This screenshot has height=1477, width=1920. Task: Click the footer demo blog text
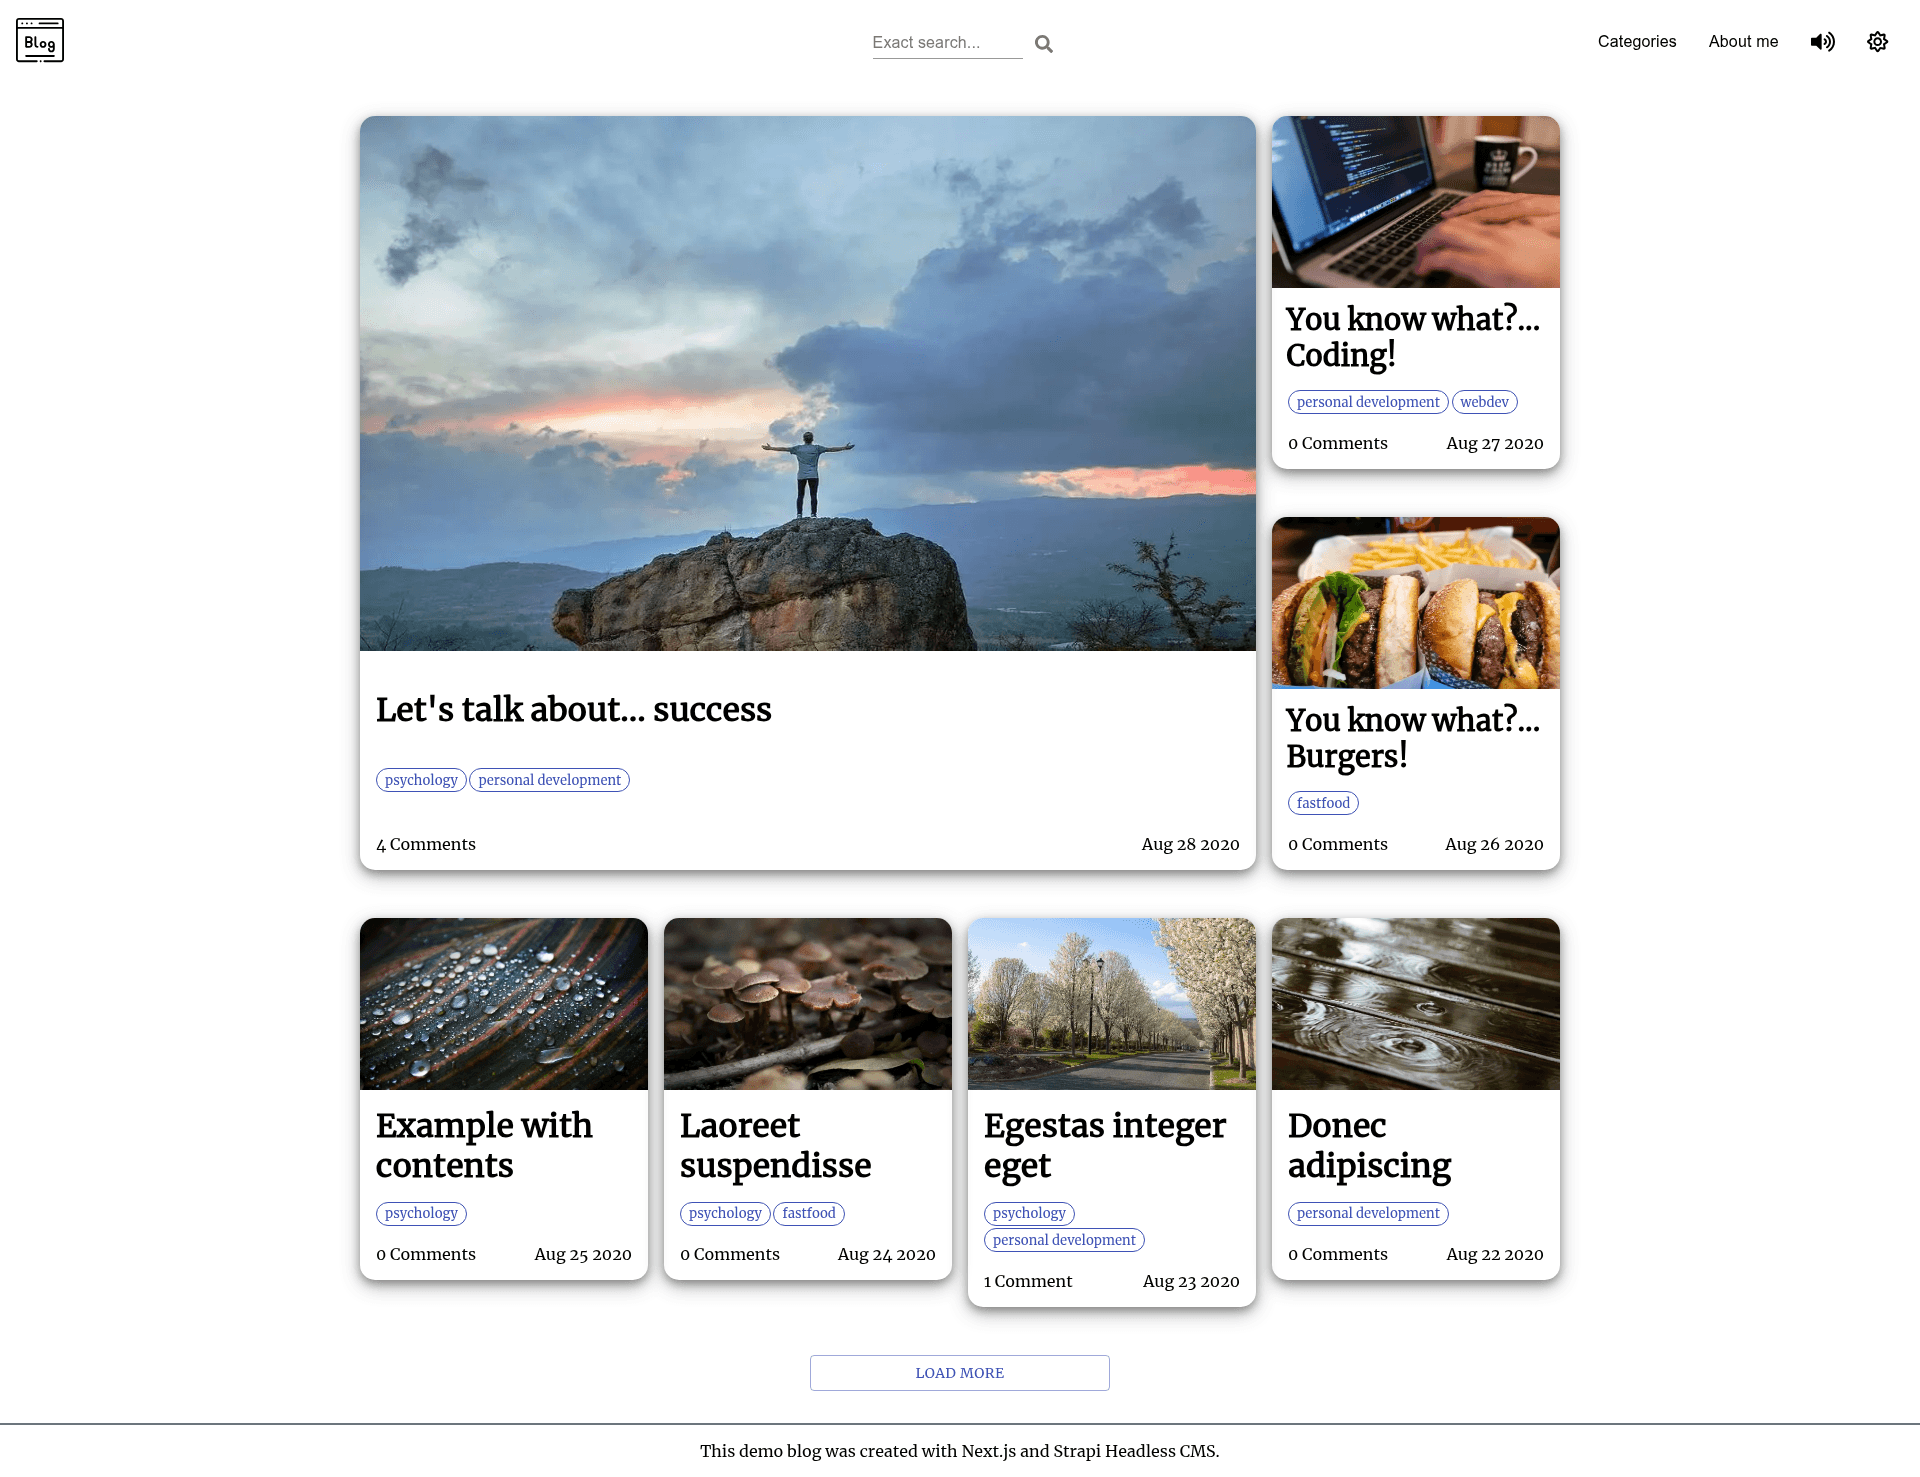[960, 1451]
